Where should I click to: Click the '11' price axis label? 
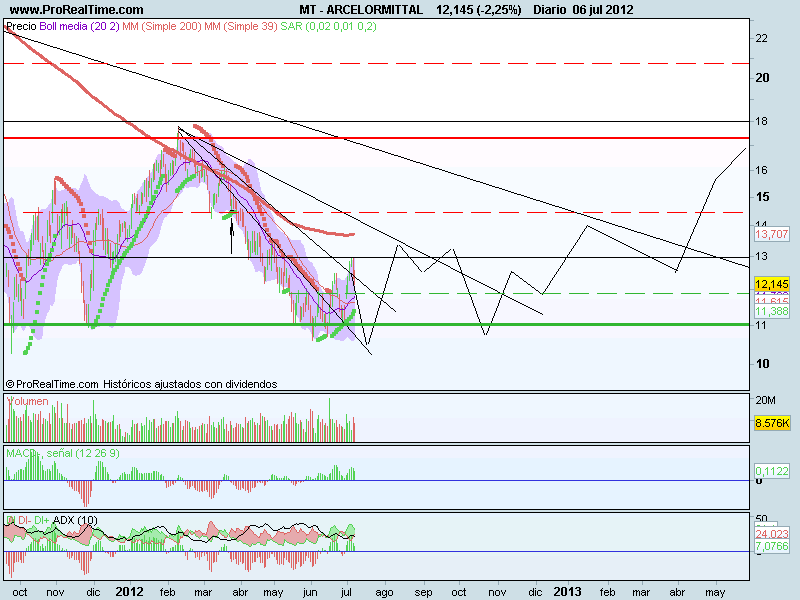[761, 325]
